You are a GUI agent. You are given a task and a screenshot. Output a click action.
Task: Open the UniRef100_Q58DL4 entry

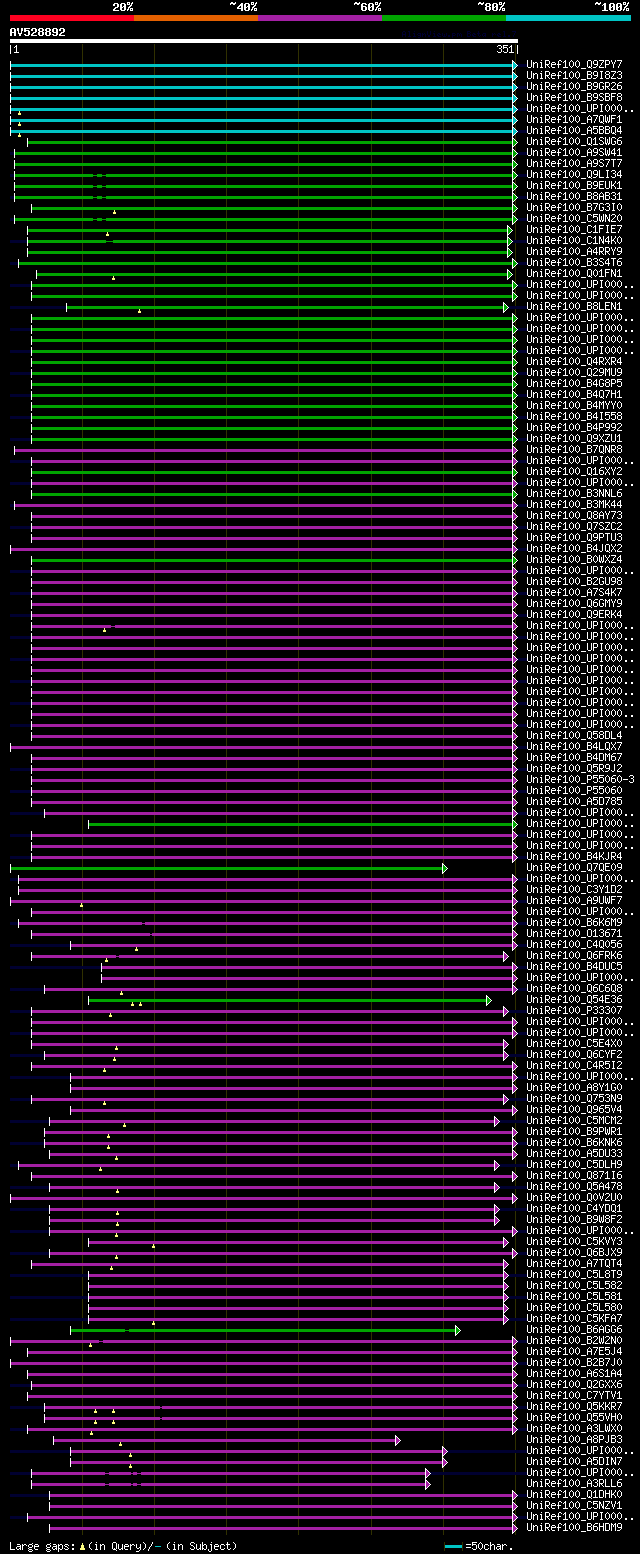coord(574,735)
